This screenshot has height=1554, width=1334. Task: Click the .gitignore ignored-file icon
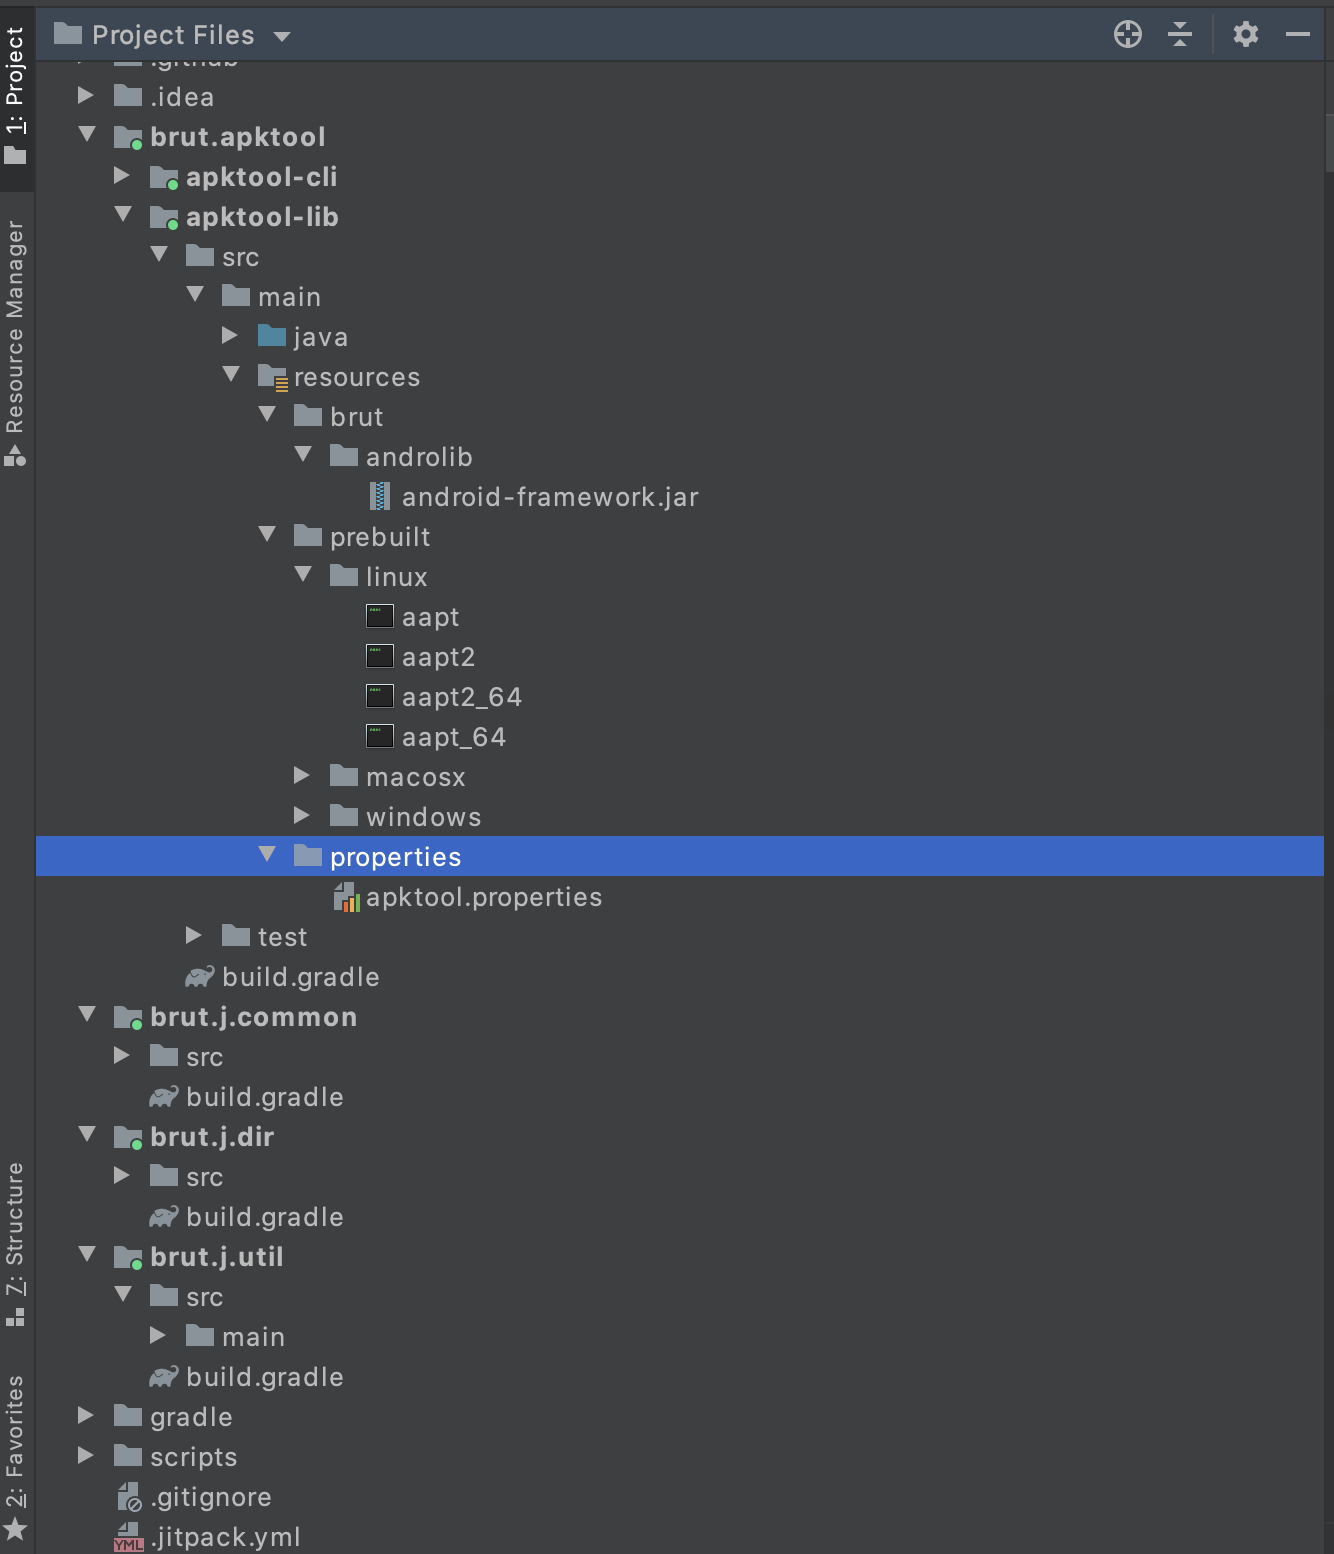(128, 1496)
